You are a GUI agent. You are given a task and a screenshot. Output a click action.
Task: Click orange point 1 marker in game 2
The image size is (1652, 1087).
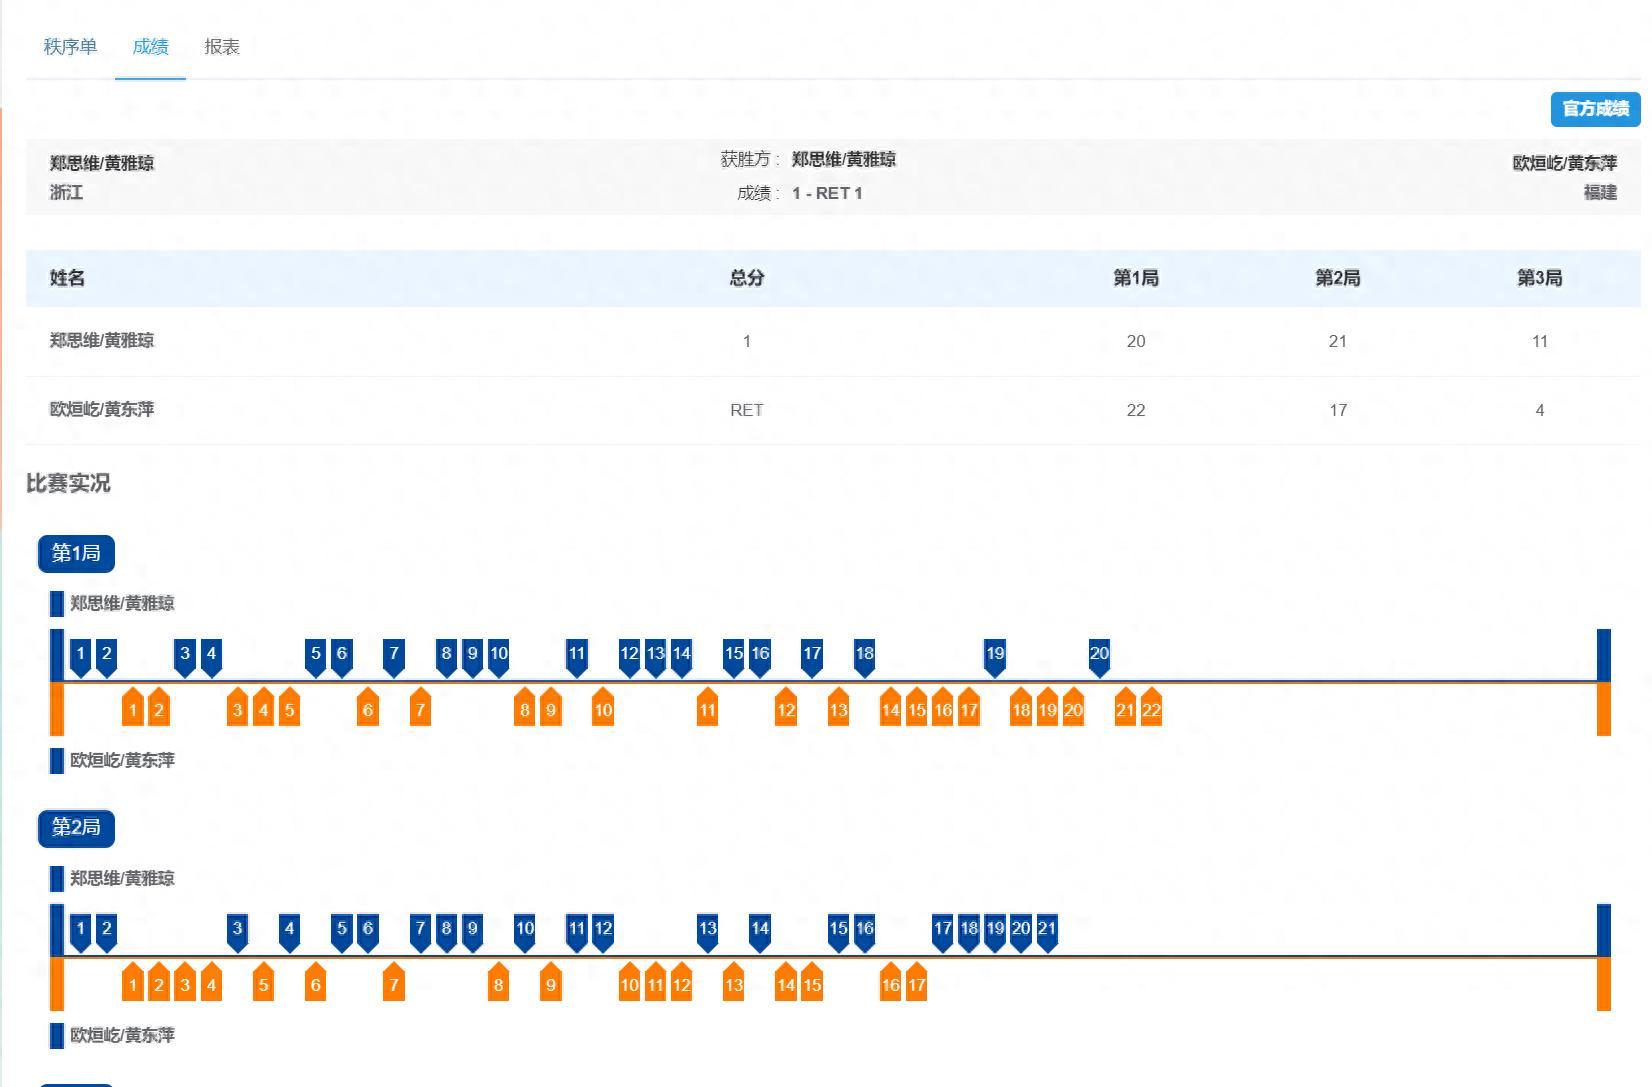click(133, 984)
